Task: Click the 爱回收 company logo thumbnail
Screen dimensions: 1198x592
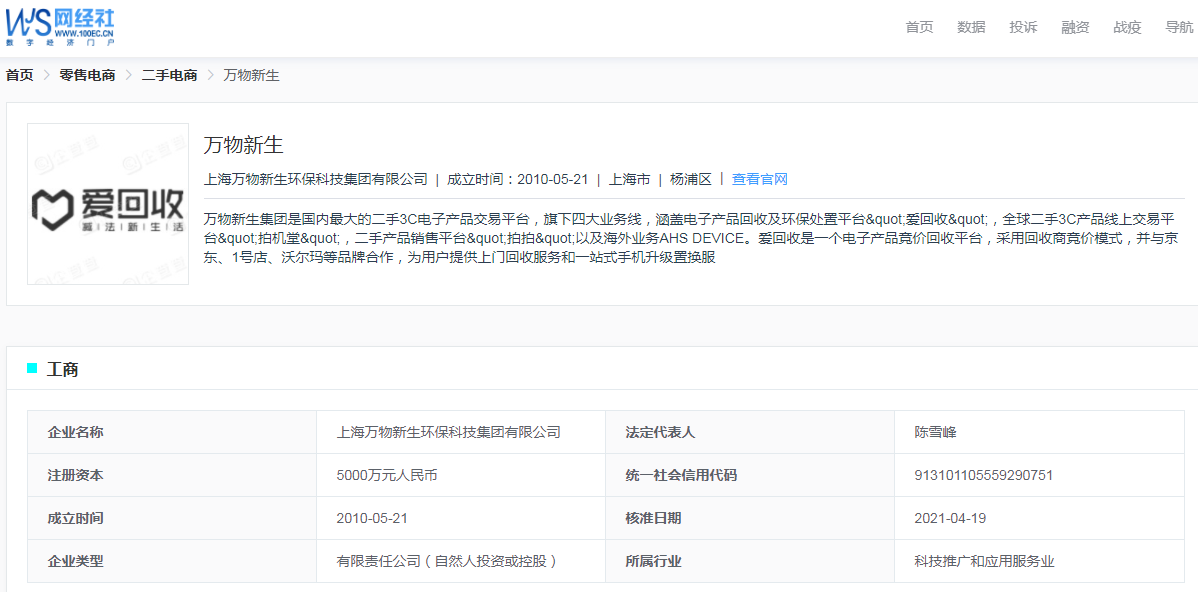Action: coord(108,204)
